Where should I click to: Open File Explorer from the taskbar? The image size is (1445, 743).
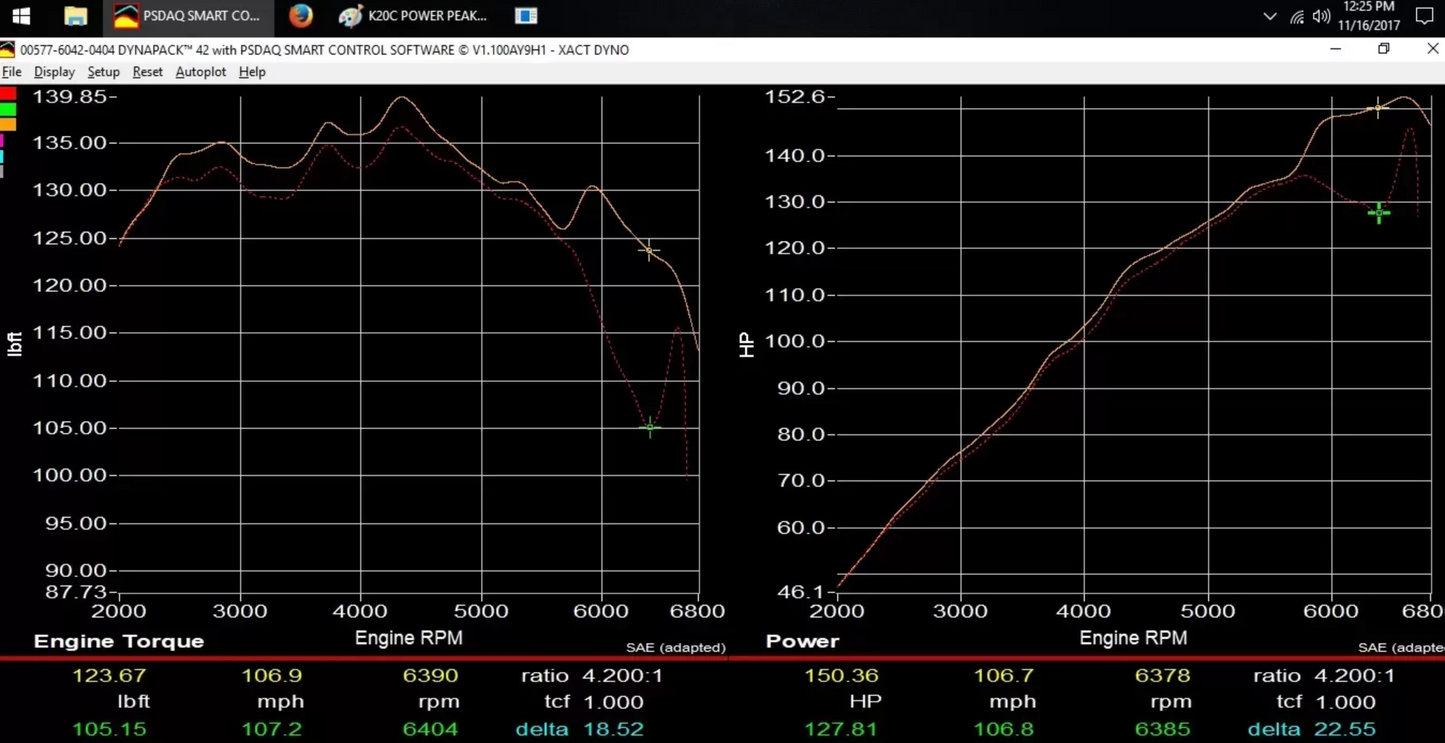point(75,16)
